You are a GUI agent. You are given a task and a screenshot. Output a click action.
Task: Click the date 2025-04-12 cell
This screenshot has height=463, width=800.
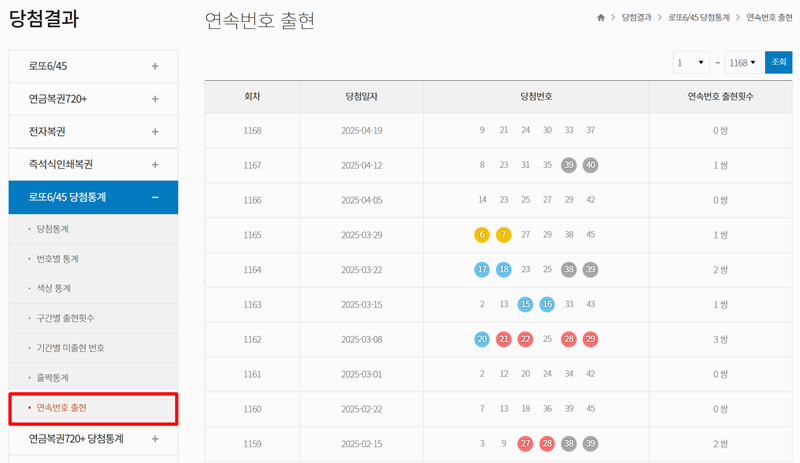361,165
